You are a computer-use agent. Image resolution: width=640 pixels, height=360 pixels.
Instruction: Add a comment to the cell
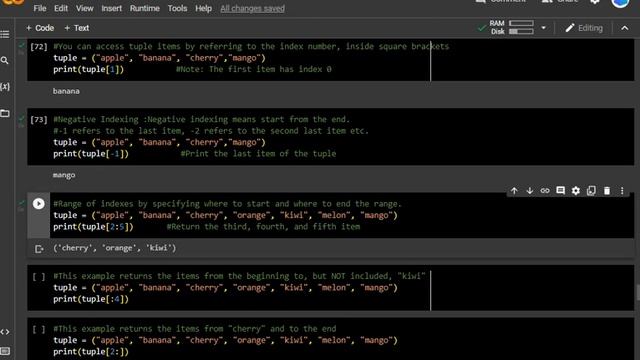click(x=560, y=191)
